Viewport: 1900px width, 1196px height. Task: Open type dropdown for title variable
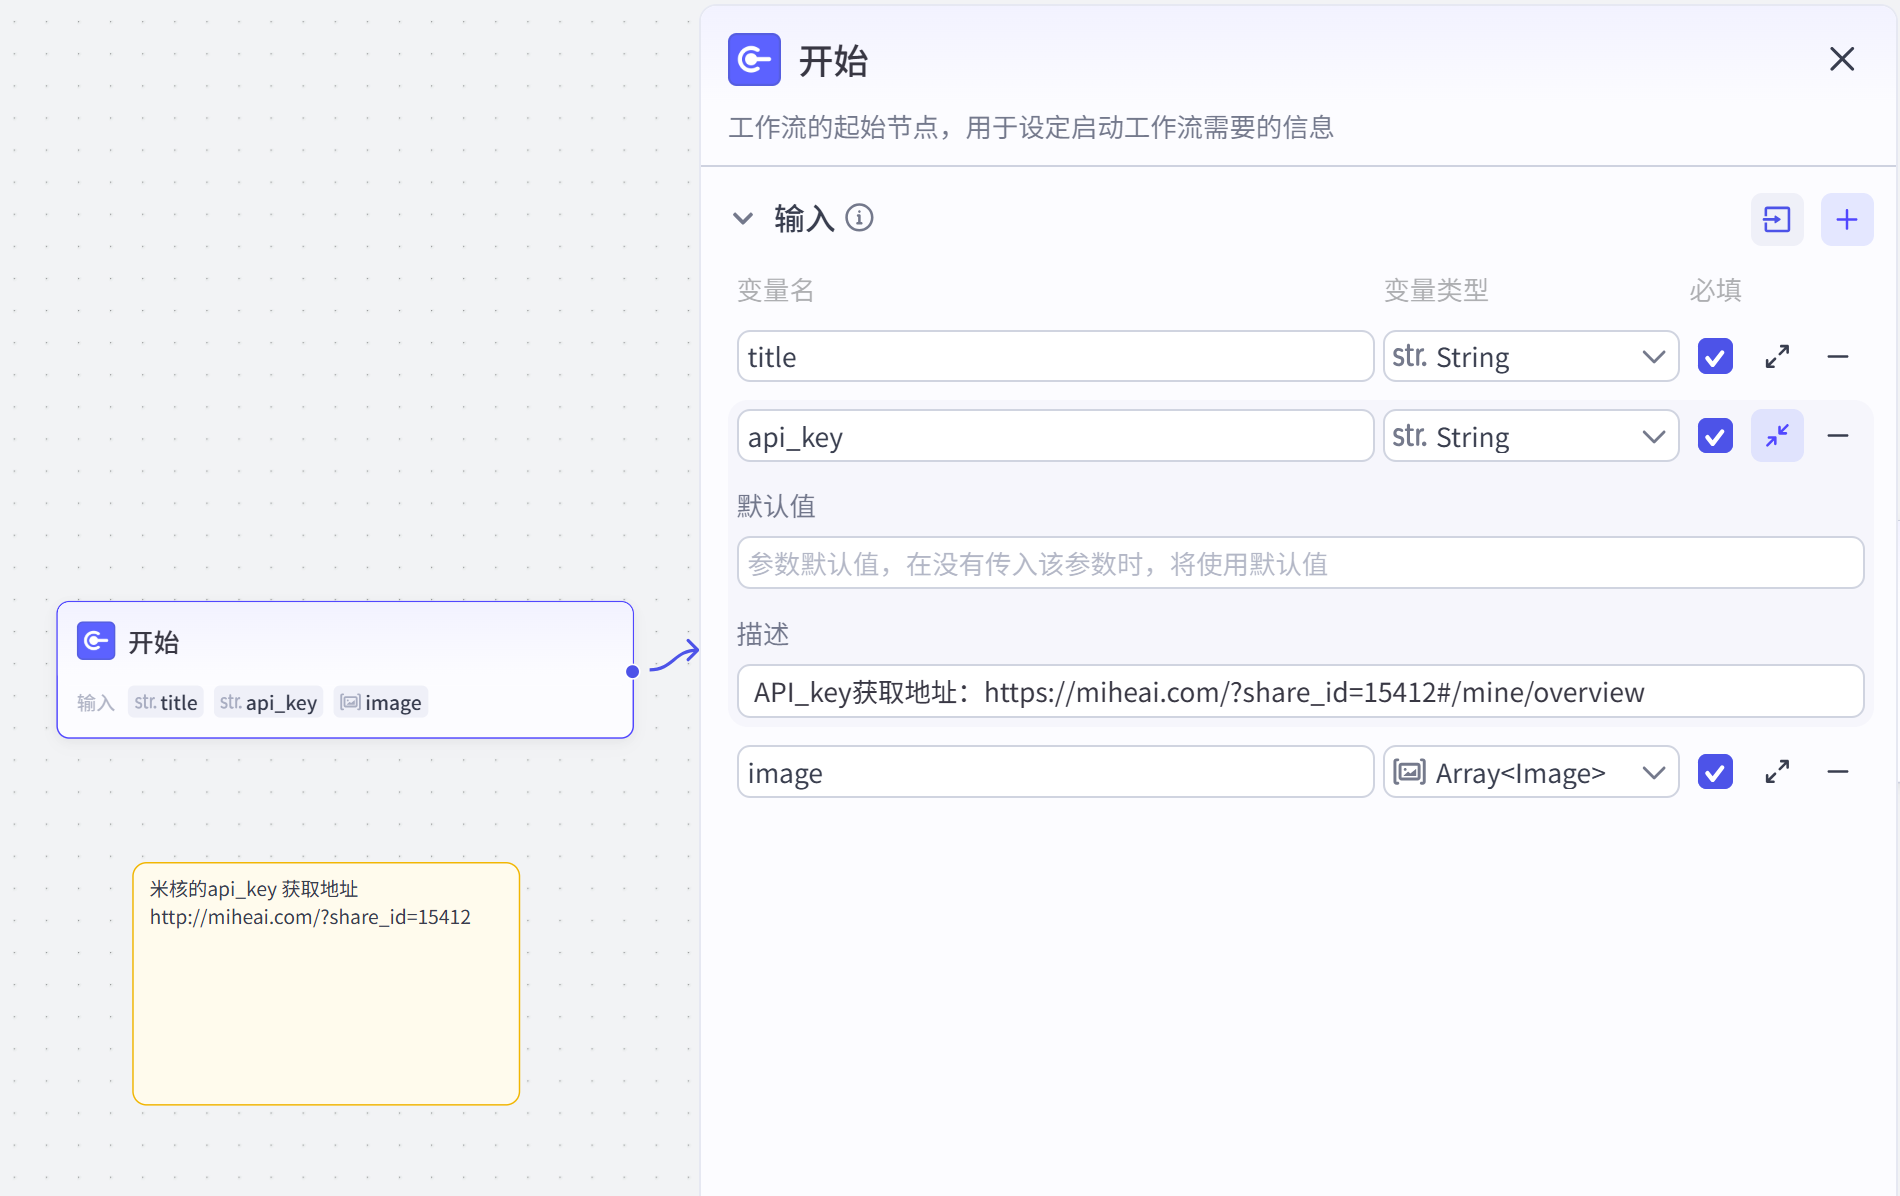click(x=1530, y=357)
